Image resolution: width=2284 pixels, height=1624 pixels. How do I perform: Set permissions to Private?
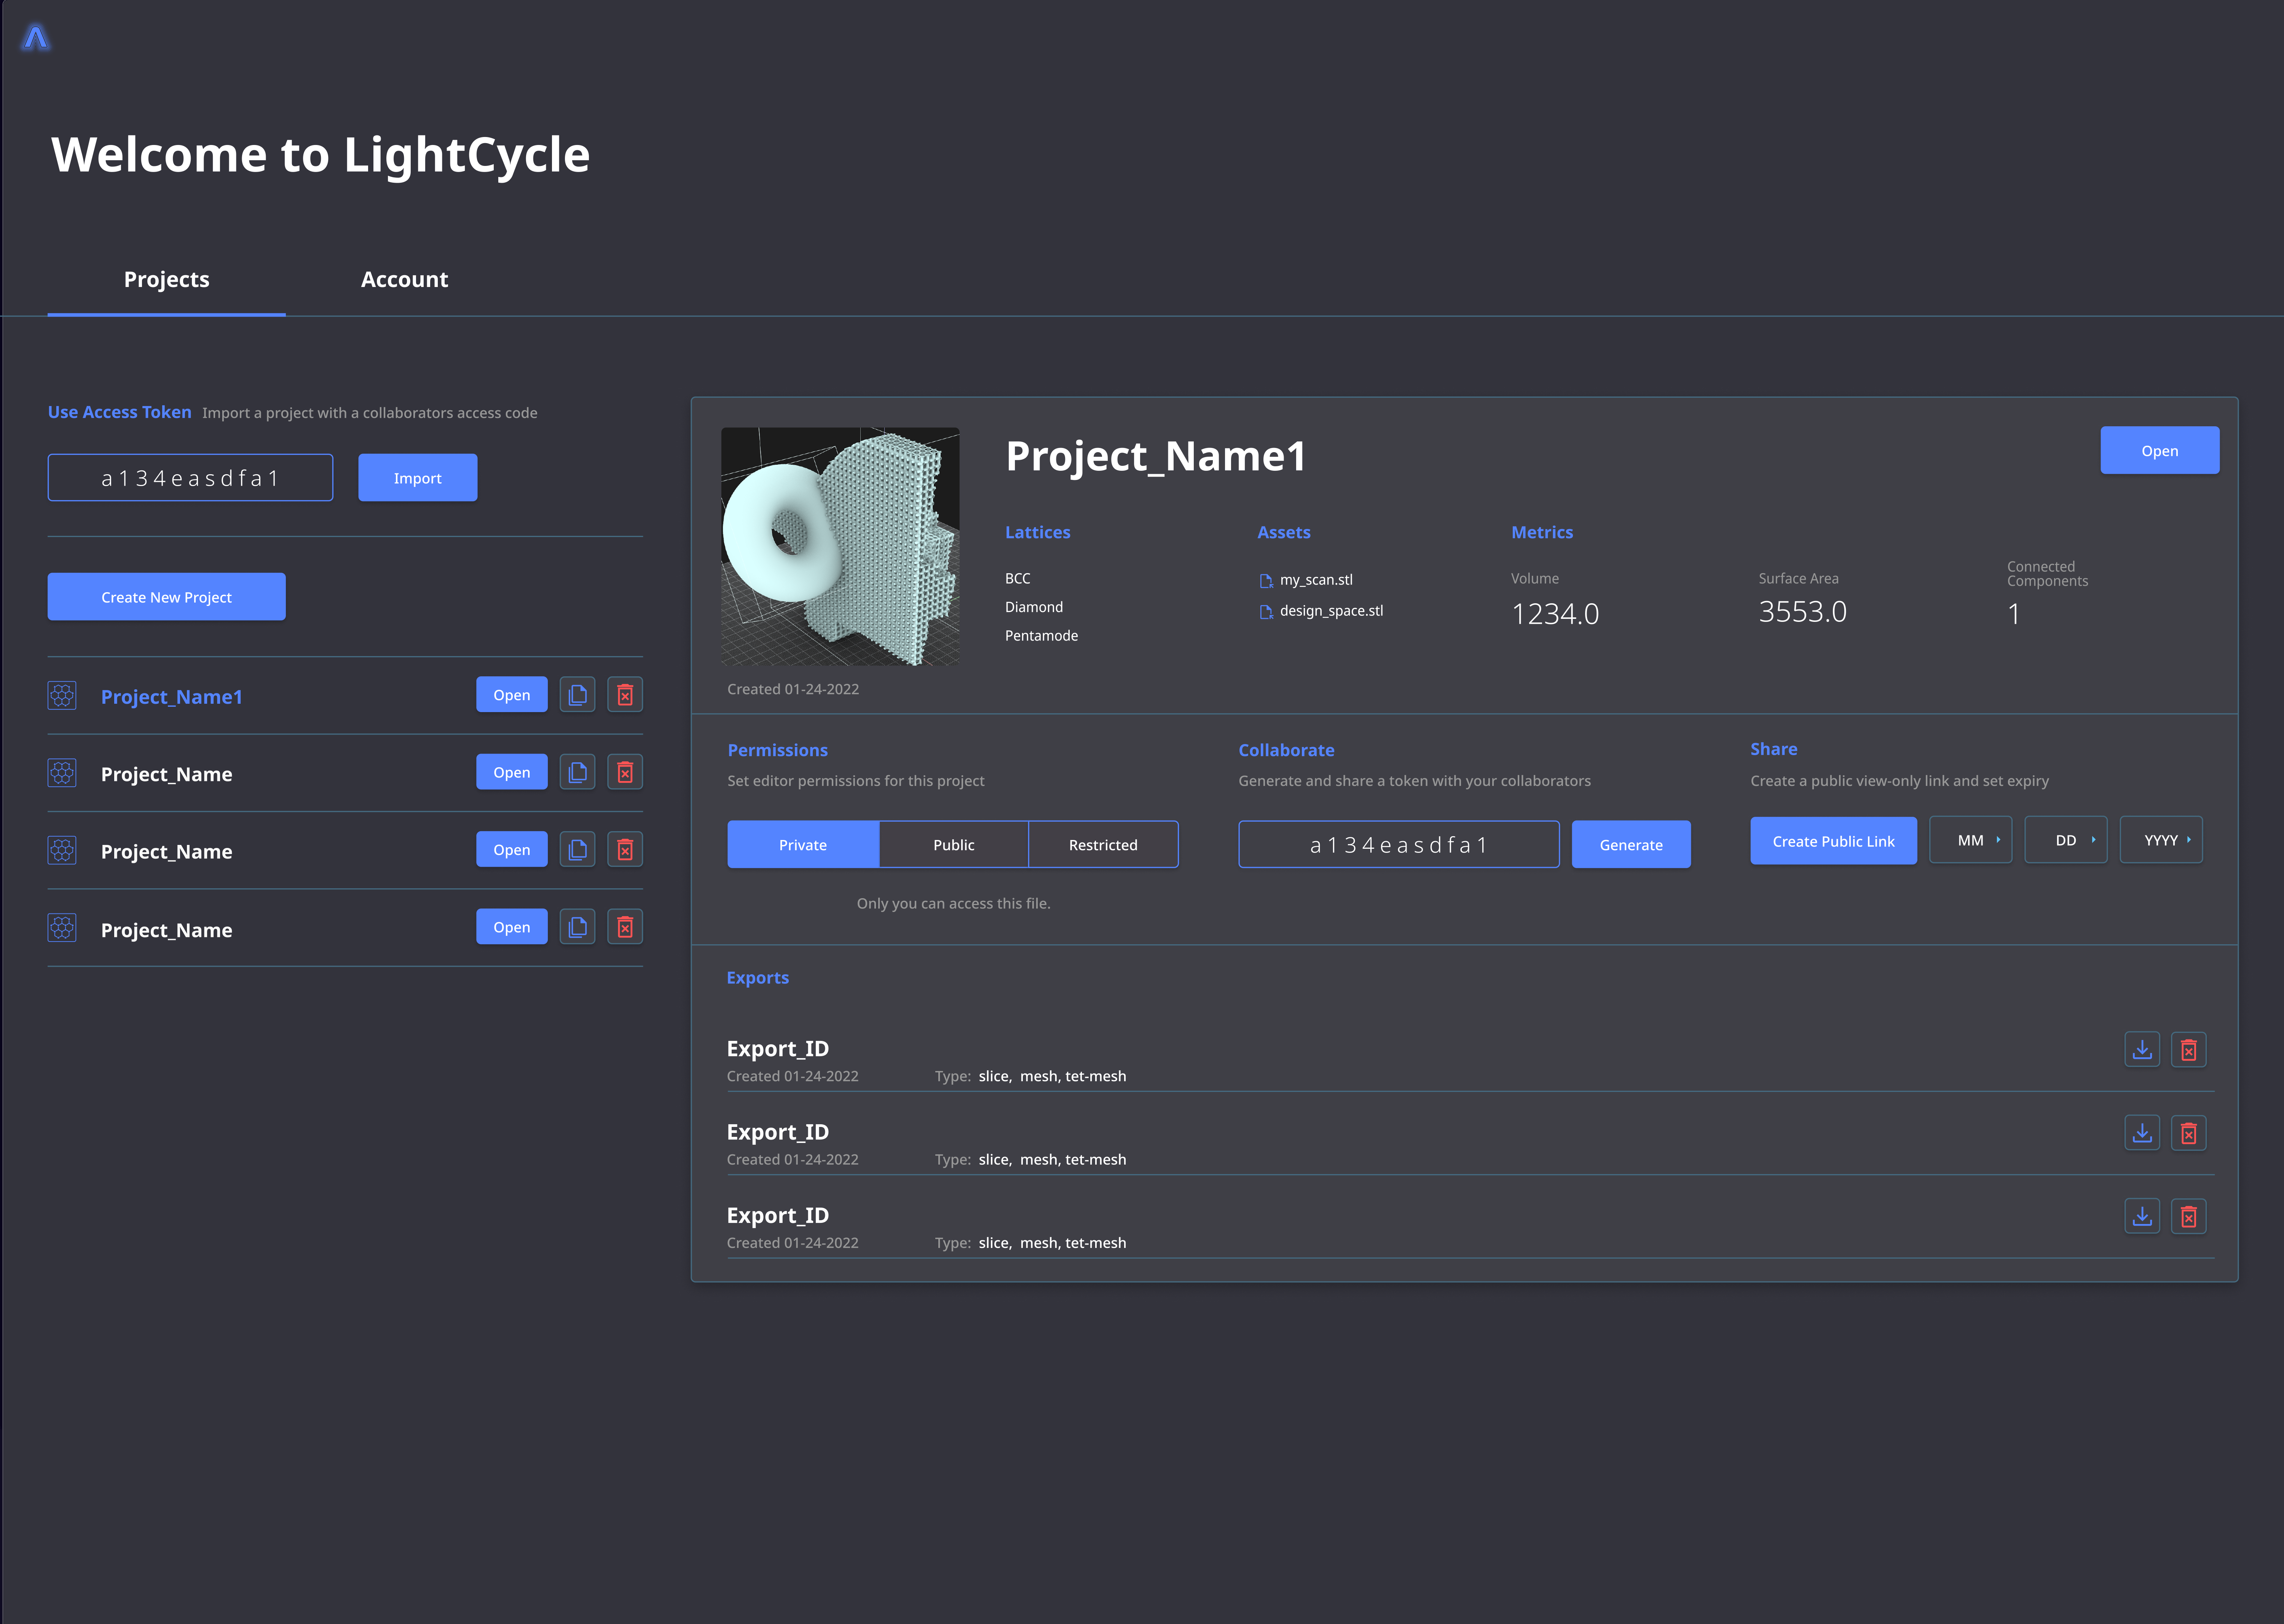803,845
